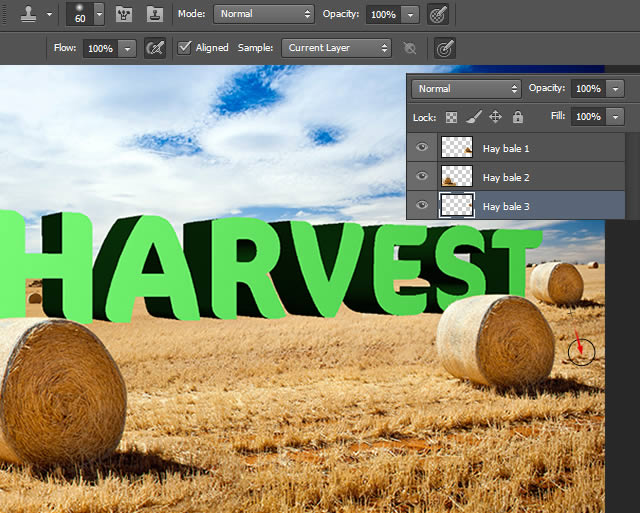Open the Sample dropdown showing Current Layer
Viewport: 640px width, 513px height.
pyautogui.click(x=336, y=48)
